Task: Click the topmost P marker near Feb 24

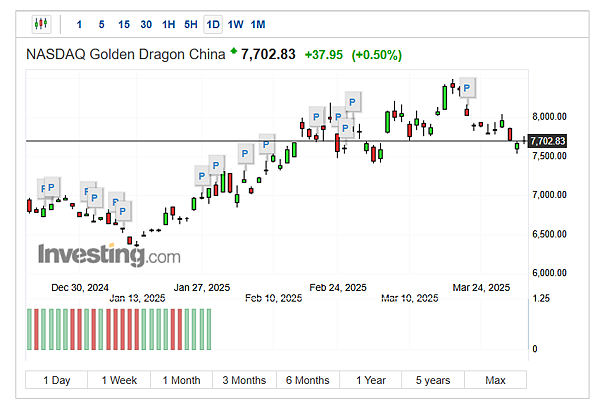Action: pyautogui.click(x=353, y=102)
